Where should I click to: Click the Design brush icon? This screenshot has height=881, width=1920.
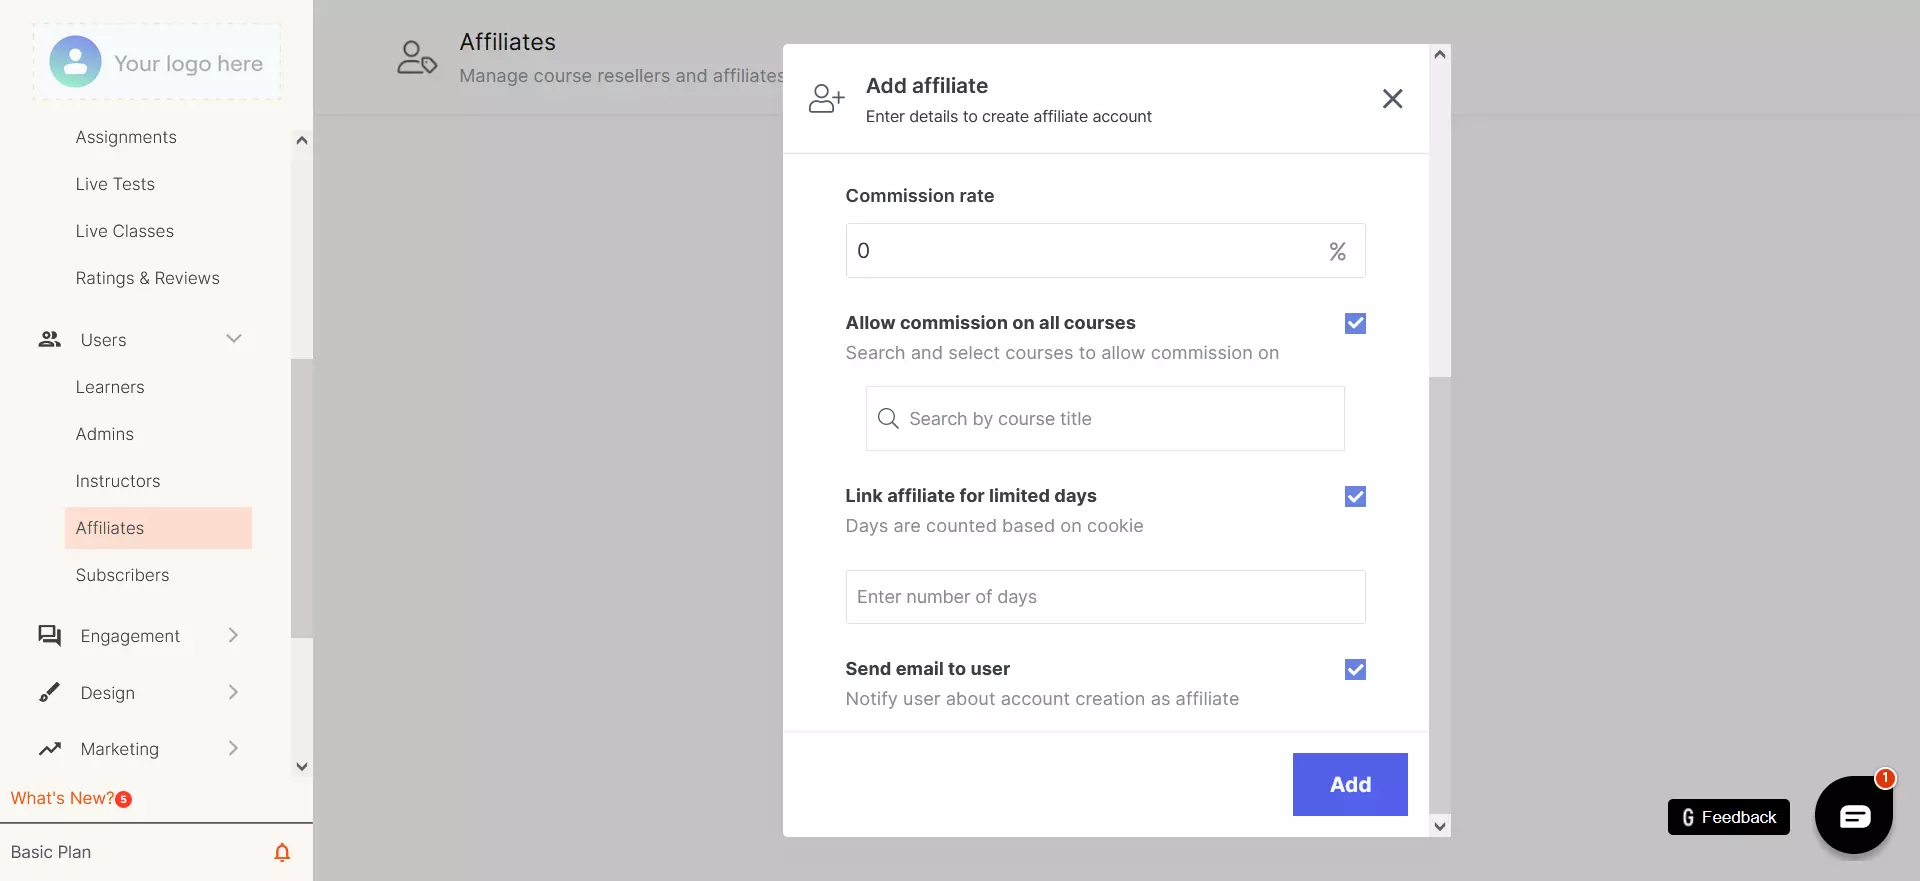50,693
